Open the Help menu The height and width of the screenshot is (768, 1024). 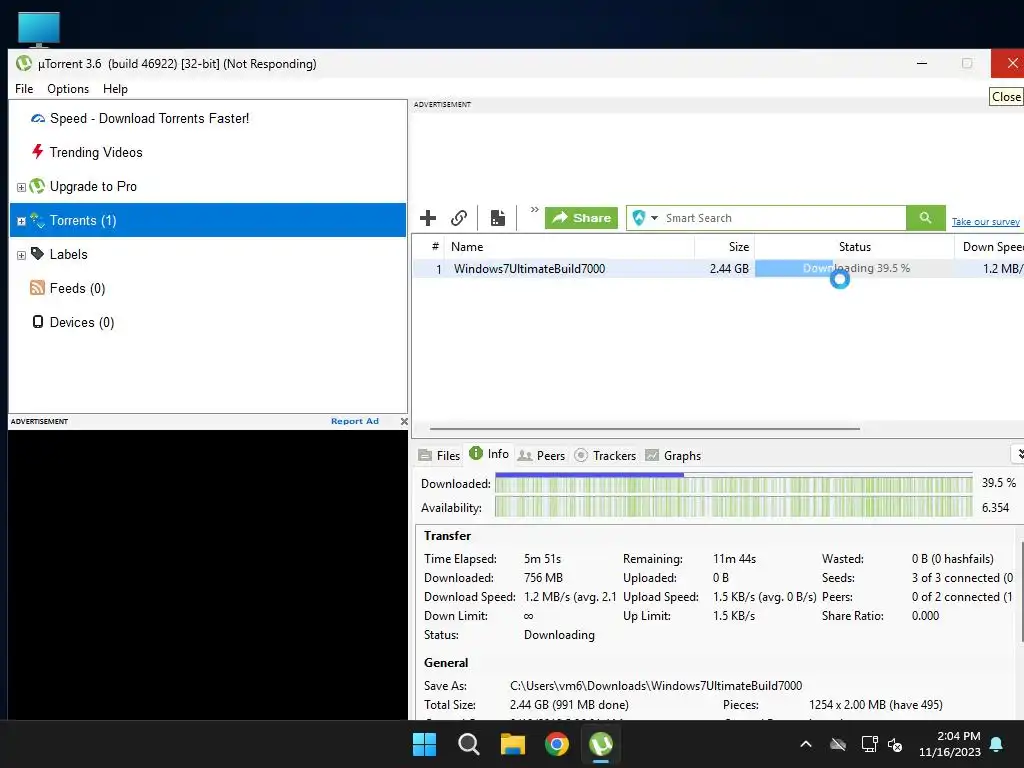click(x=115, y=89)
